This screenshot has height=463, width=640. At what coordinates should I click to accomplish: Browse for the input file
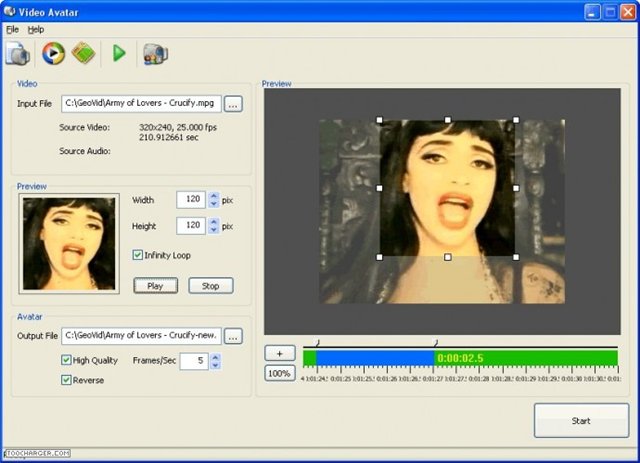point(233,104)
